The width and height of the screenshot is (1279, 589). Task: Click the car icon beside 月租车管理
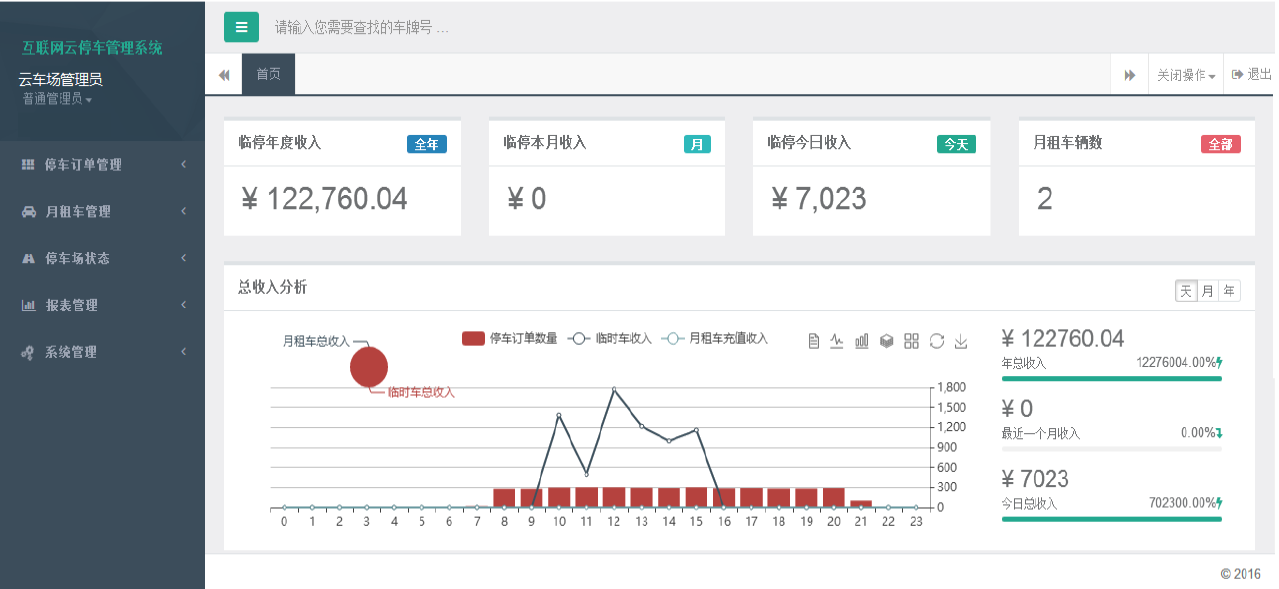[x=28, y=211]
